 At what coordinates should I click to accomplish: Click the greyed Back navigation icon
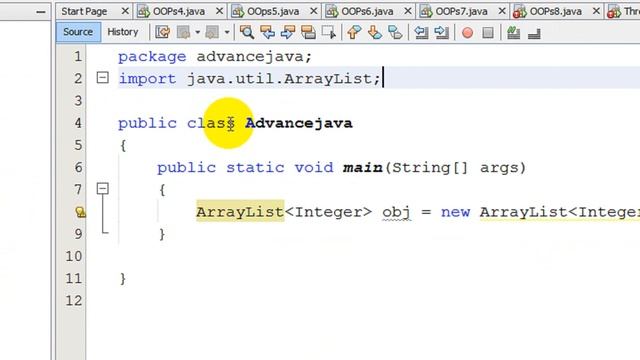[x=183, y=32]
